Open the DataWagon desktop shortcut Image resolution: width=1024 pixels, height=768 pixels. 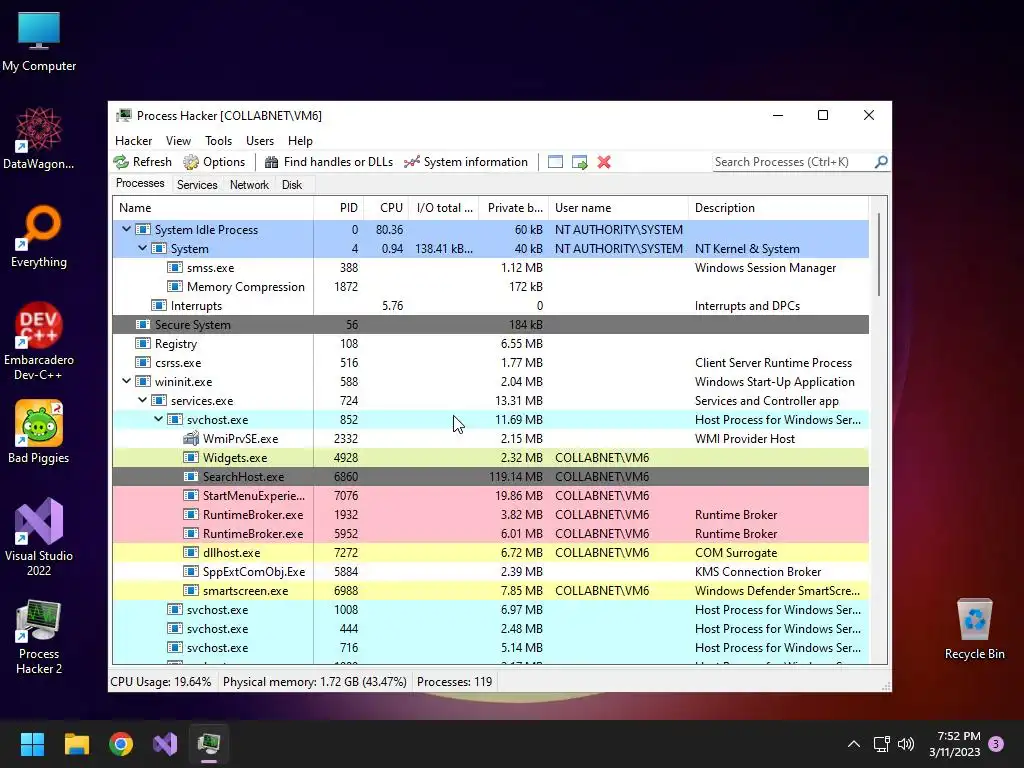coord(39,138)
